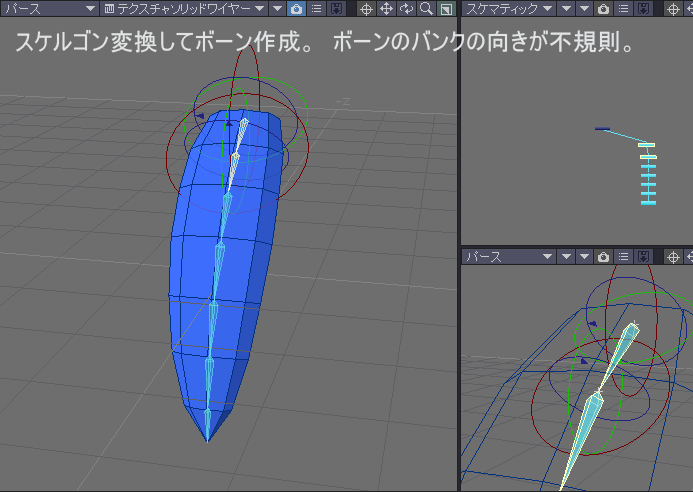Click the list options icon in the スケマティック viewport
693x492 pixels.
[x=623, y=8]
